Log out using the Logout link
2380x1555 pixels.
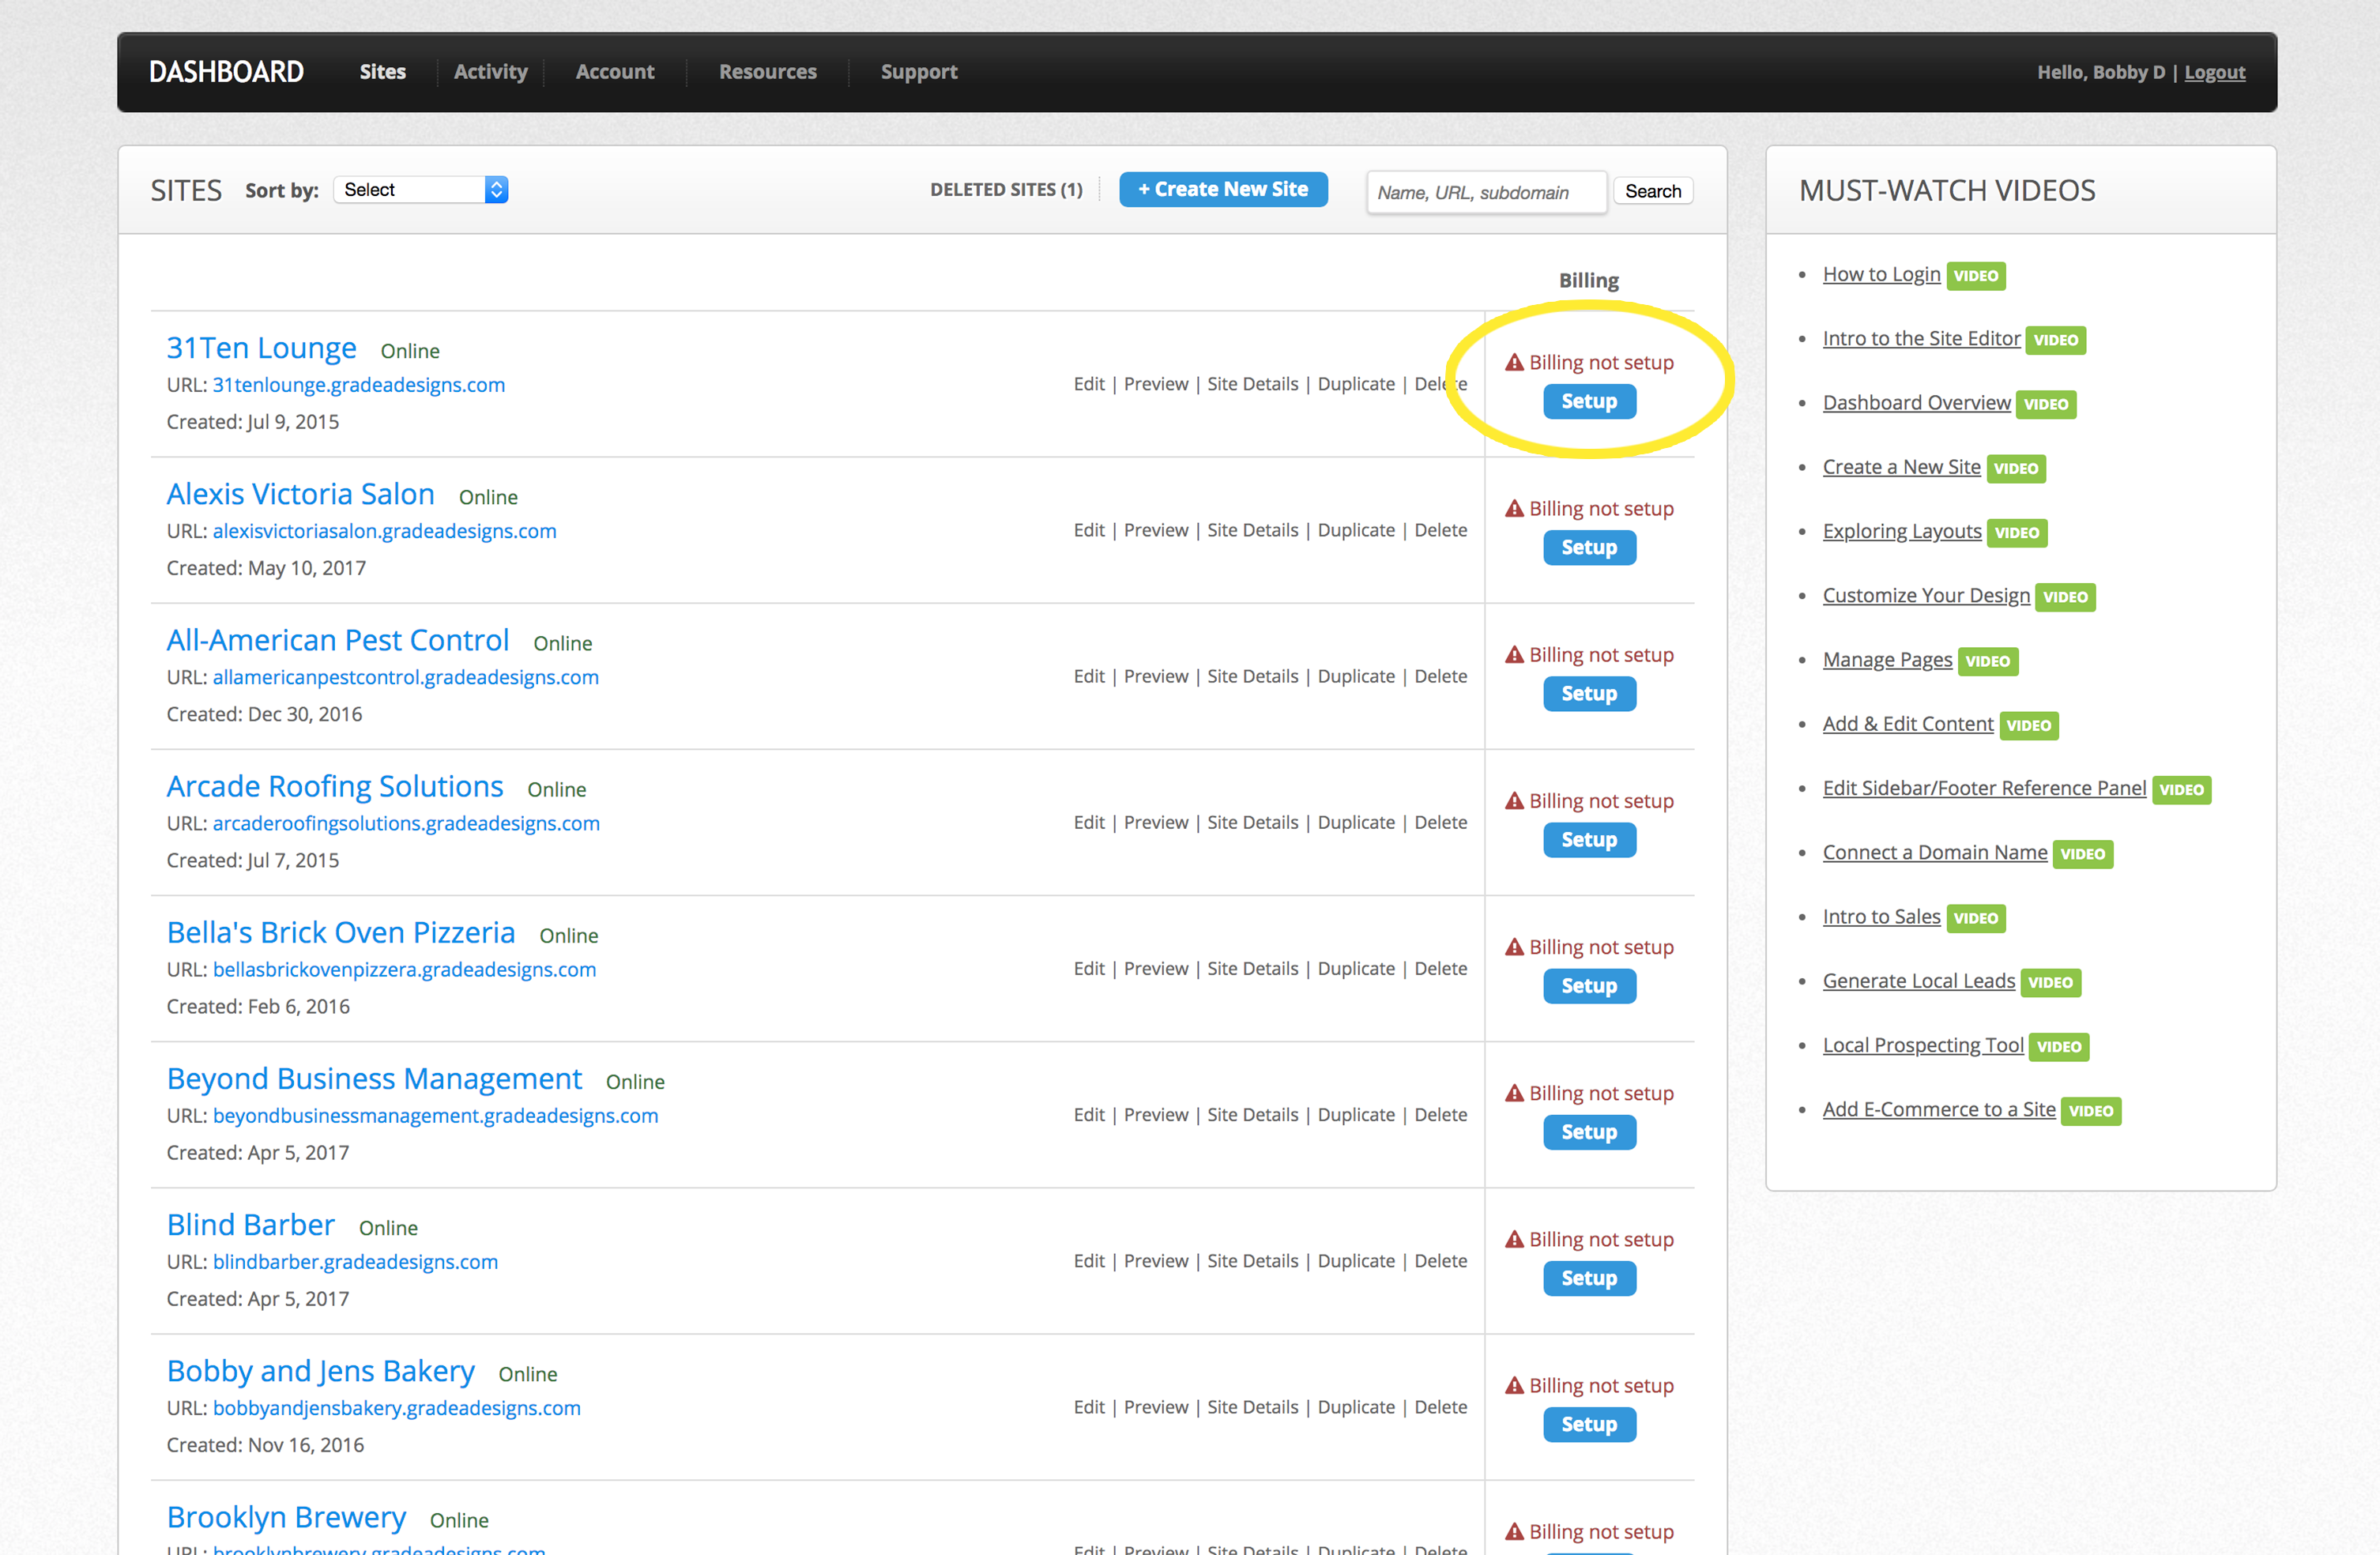click(2215, 72)
